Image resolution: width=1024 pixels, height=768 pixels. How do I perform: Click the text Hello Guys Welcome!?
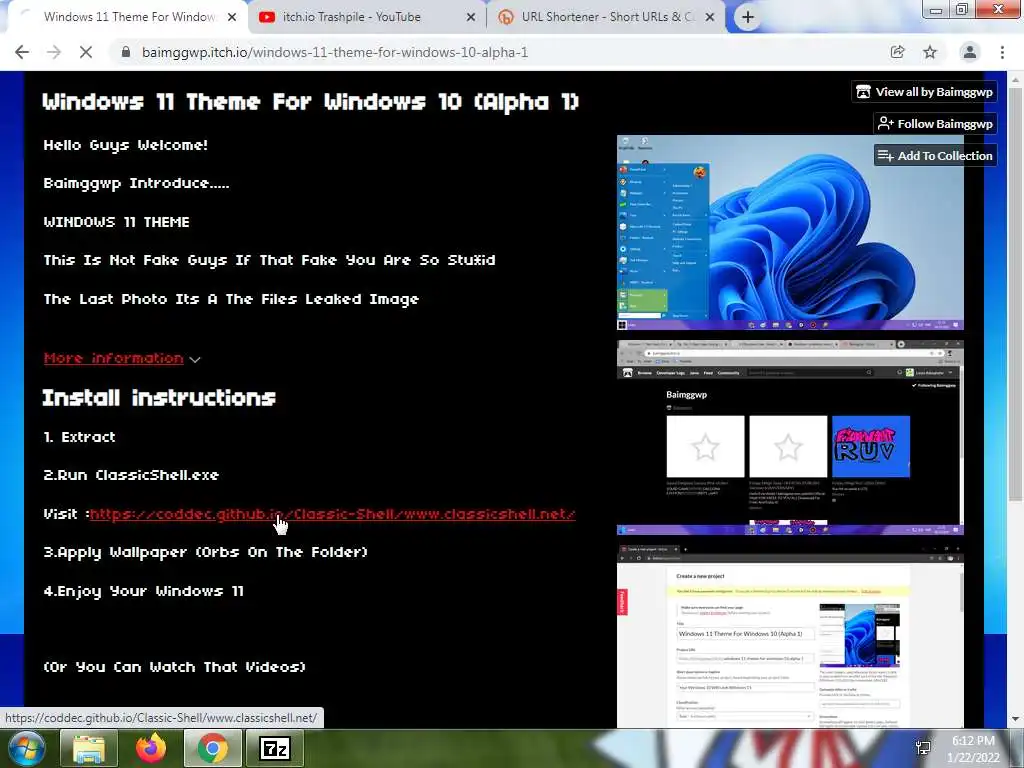(126, 146)
